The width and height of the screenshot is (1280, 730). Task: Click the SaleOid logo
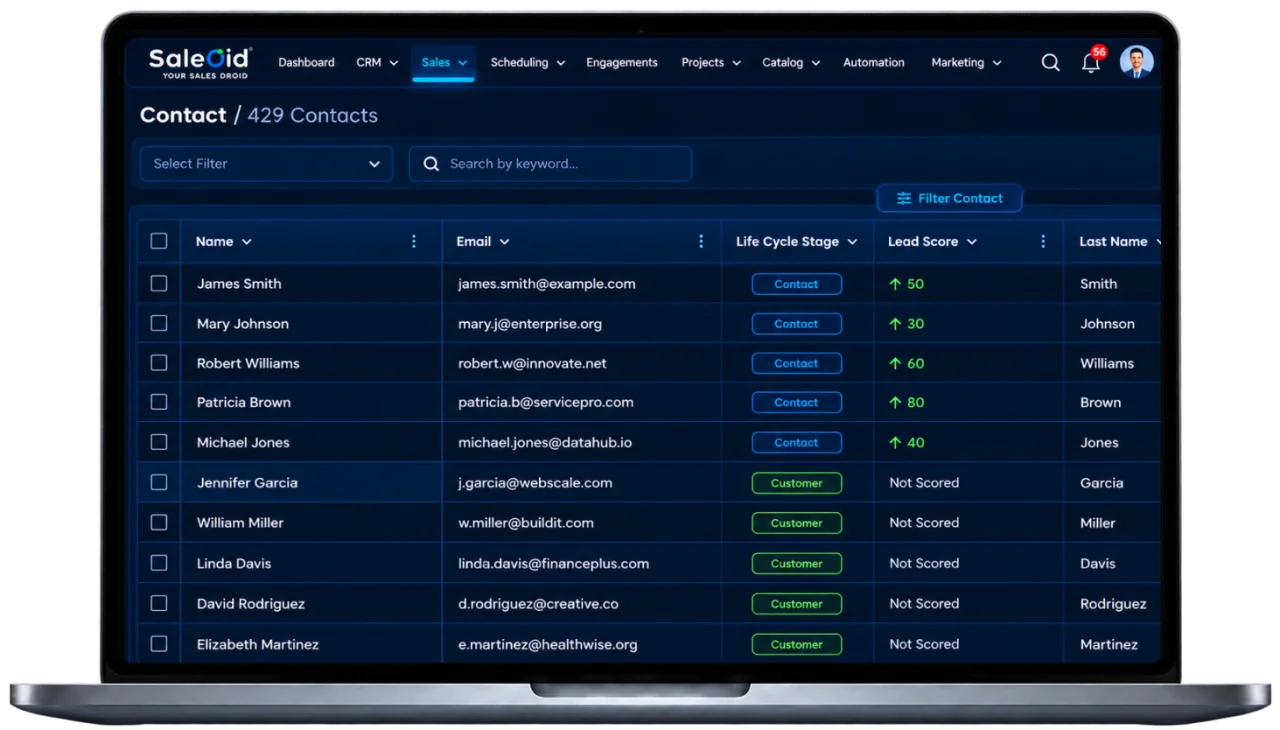click(x=200, y=63)
